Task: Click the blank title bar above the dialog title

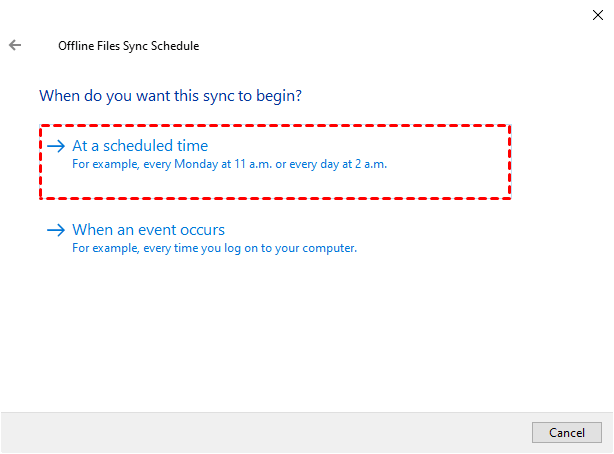Action: 300,15
